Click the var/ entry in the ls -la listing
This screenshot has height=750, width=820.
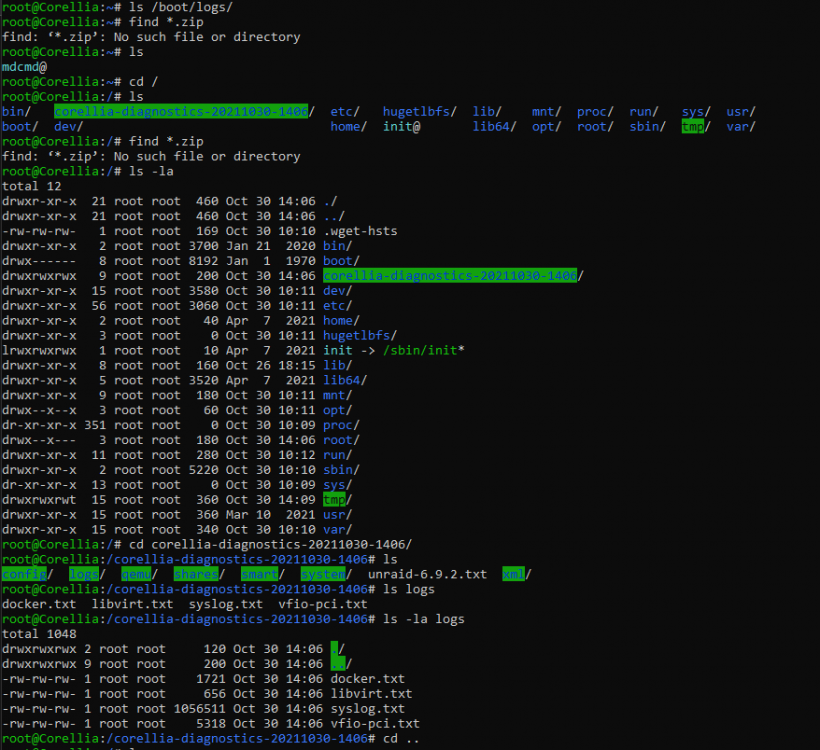pos(337,530)
